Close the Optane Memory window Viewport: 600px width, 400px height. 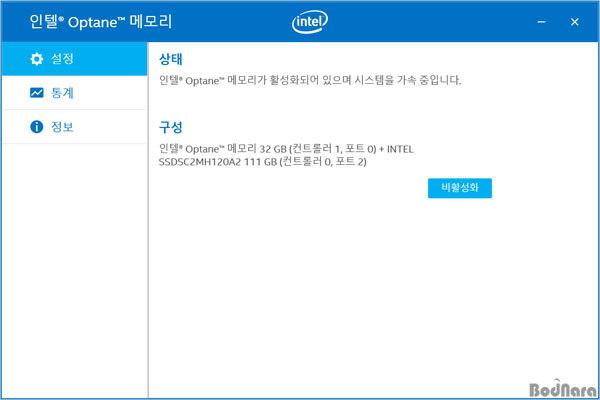pos(574,21)
